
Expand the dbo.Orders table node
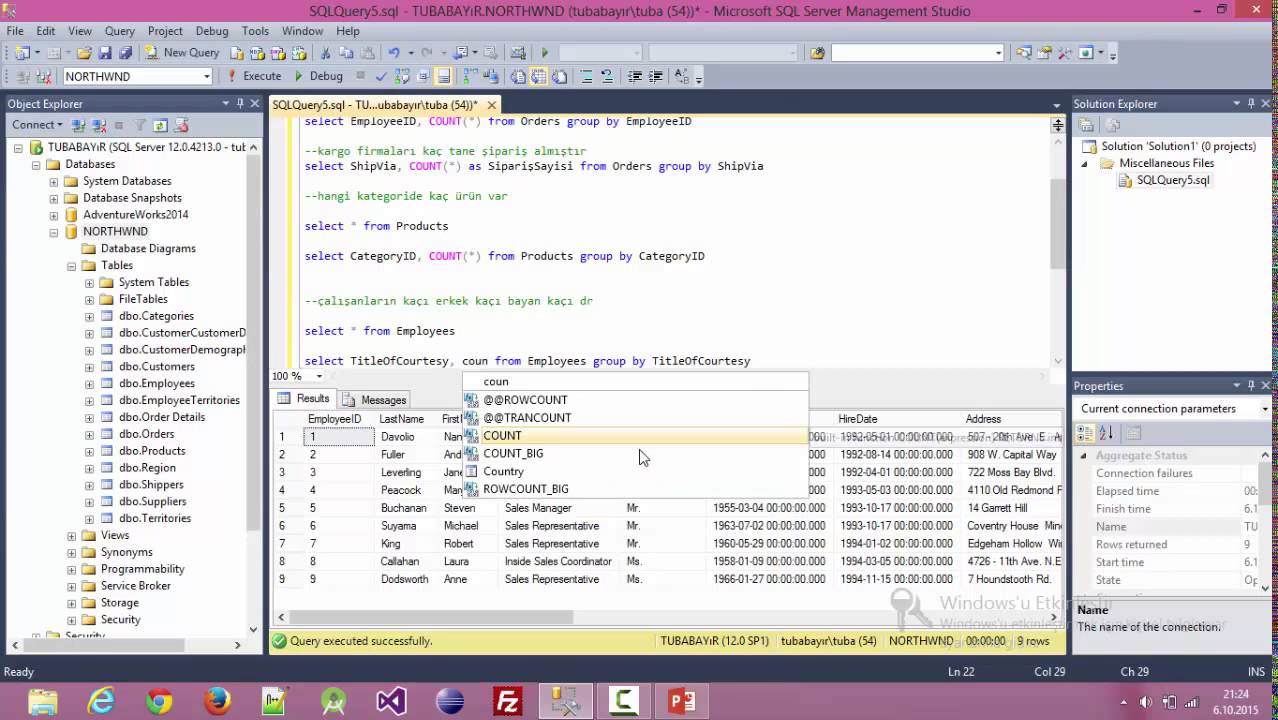[x=90, y=434]
